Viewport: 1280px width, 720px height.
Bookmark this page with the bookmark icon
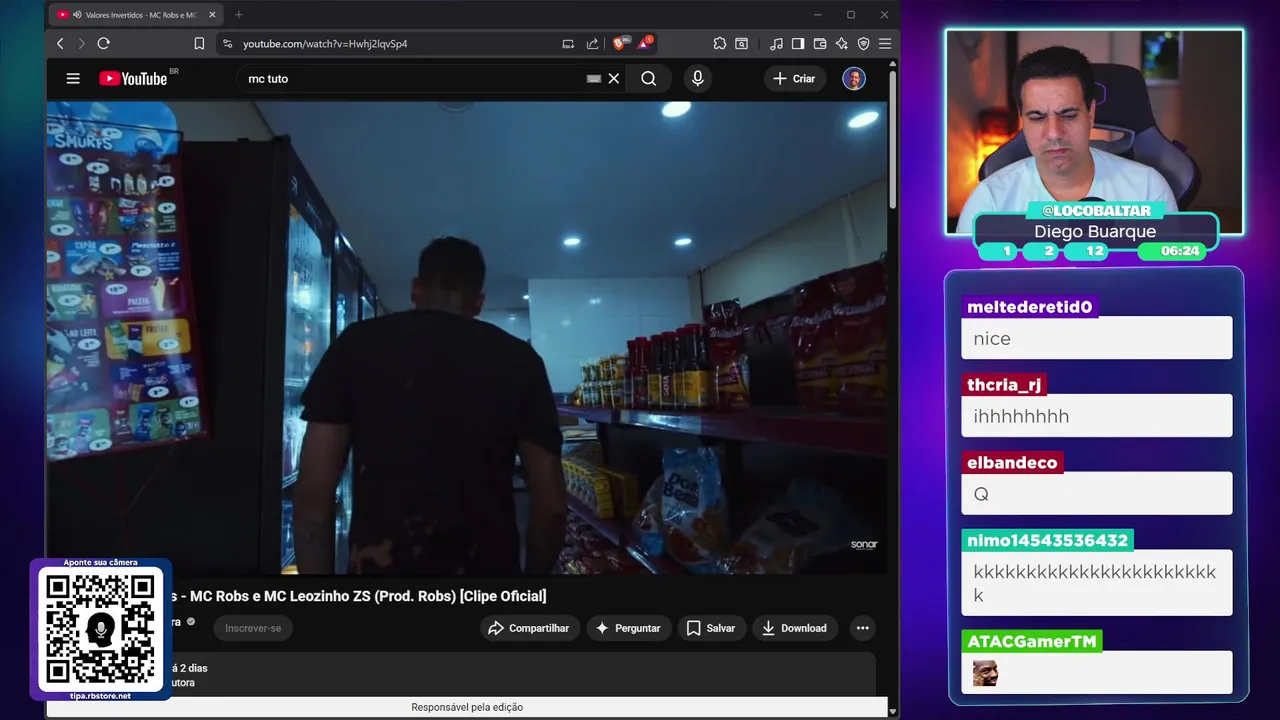199,44
